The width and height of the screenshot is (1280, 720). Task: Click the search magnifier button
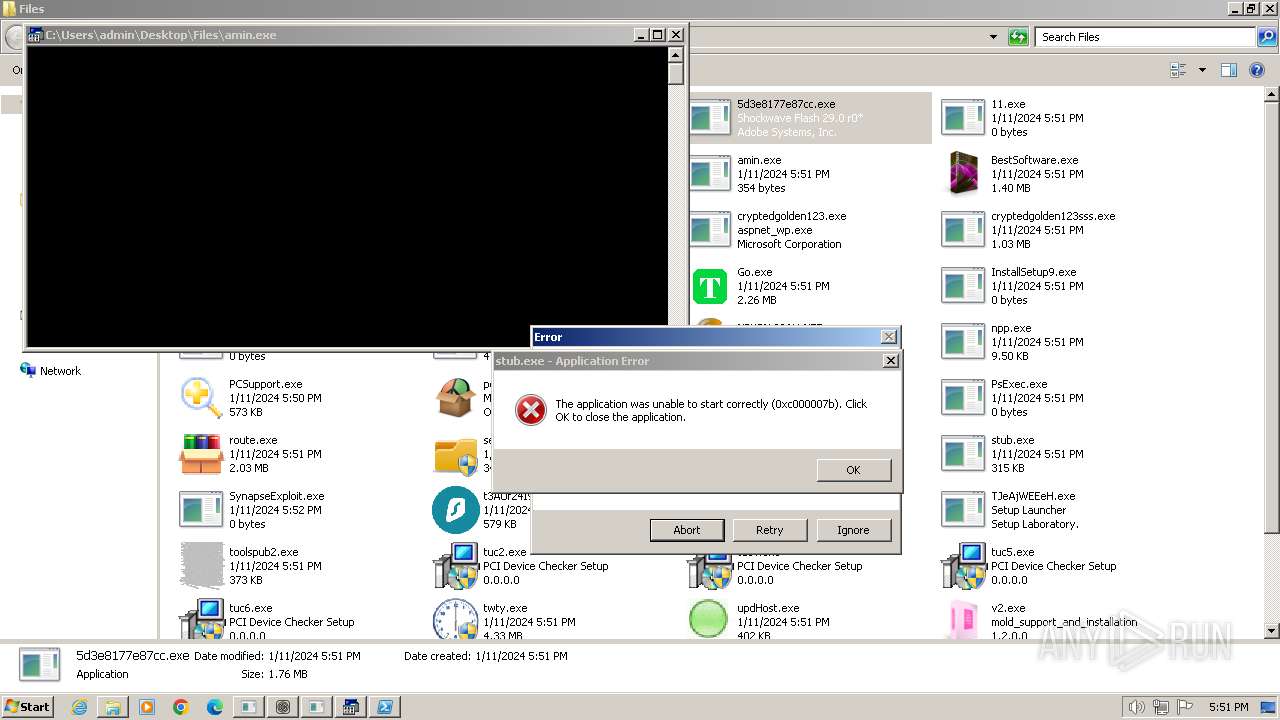tap(1266, 37)
